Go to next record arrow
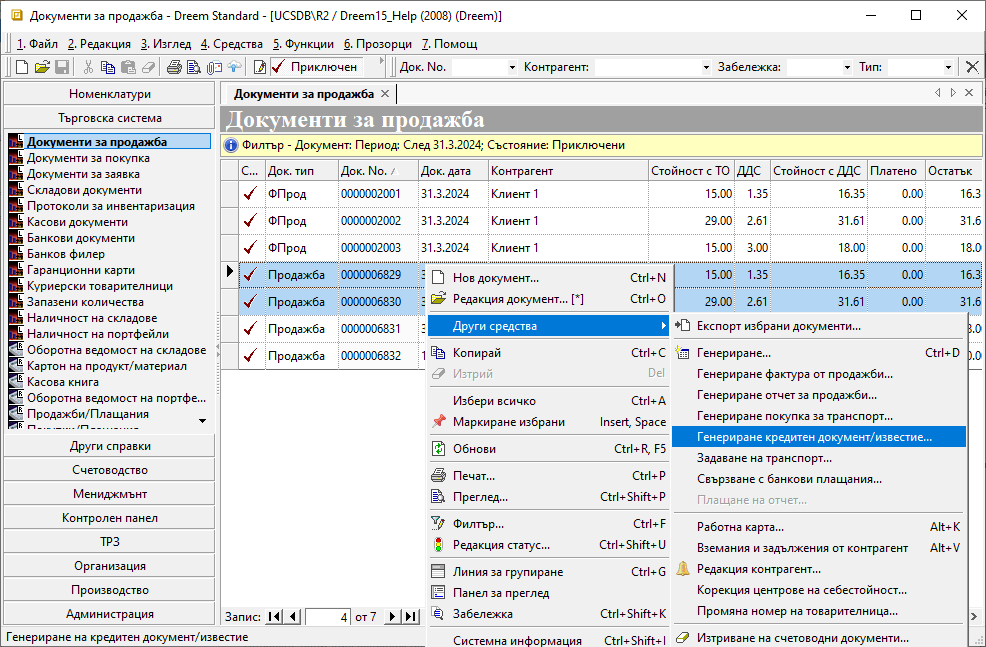The width and height of the screenshot is (986, 647). pyautogui.click(x=392, y=617)
